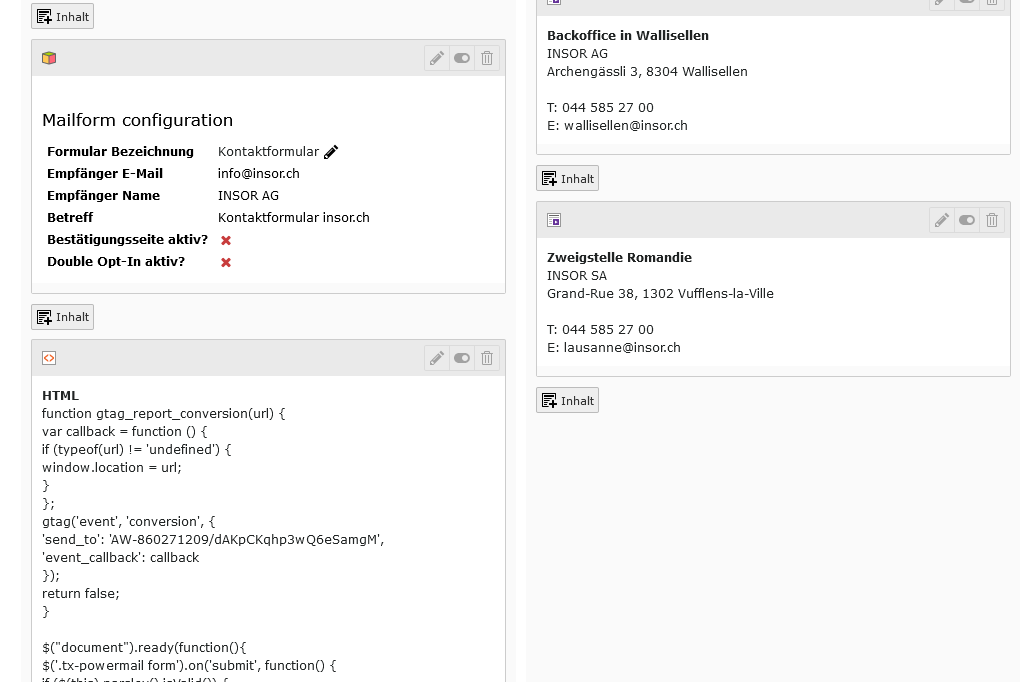The image size is (1020, 682).
Task: Click the red X for Bestätigungsseite aktiv
Action: pyautogui.click(x=226, y=240)
